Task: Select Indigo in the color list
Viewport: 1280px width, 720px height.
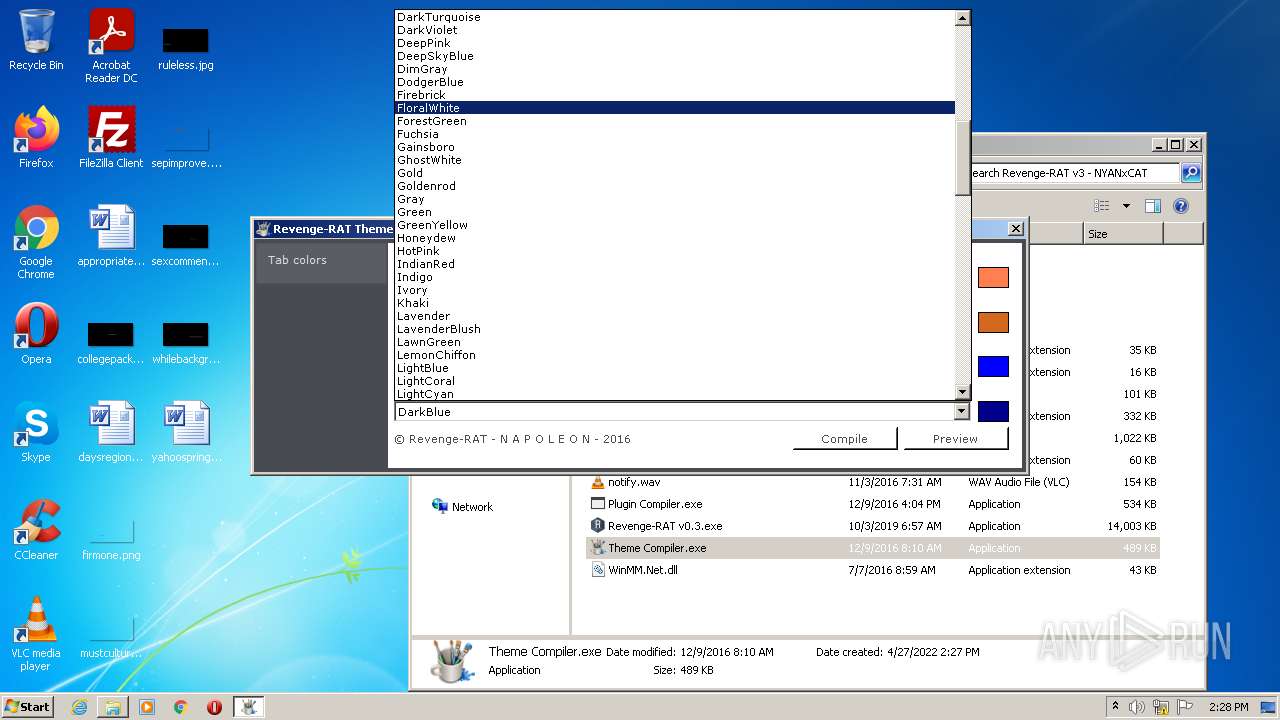Action: click(x=675, y=277)
